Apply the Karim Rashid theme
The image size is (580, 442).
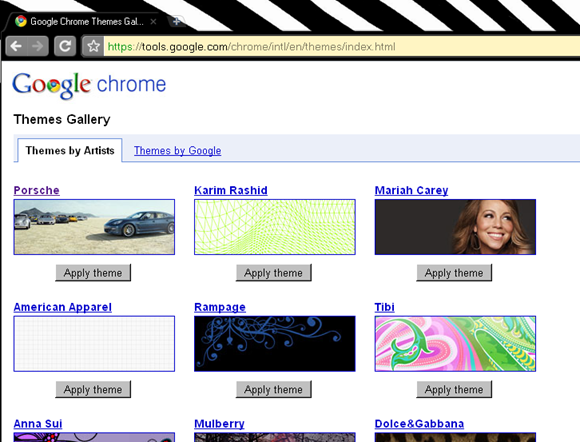[274, 273]
